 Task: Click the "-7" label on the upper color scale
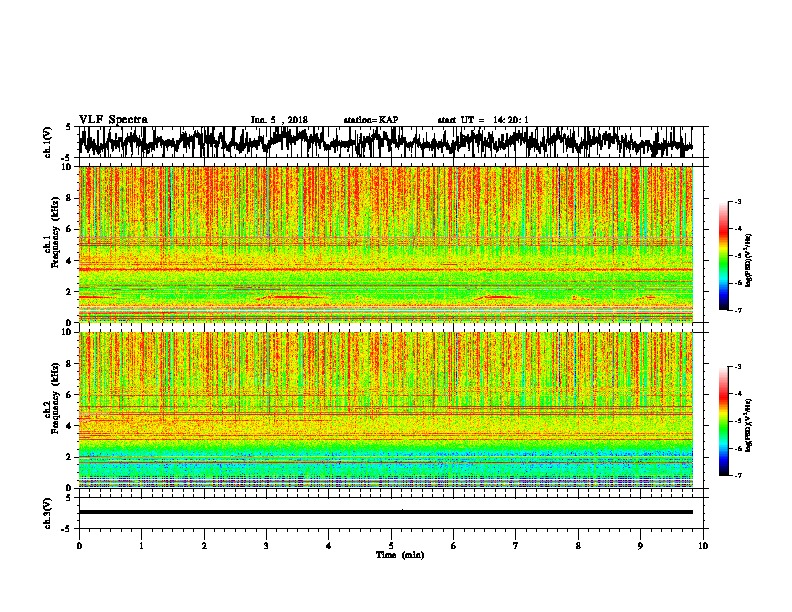coord(737,310)
